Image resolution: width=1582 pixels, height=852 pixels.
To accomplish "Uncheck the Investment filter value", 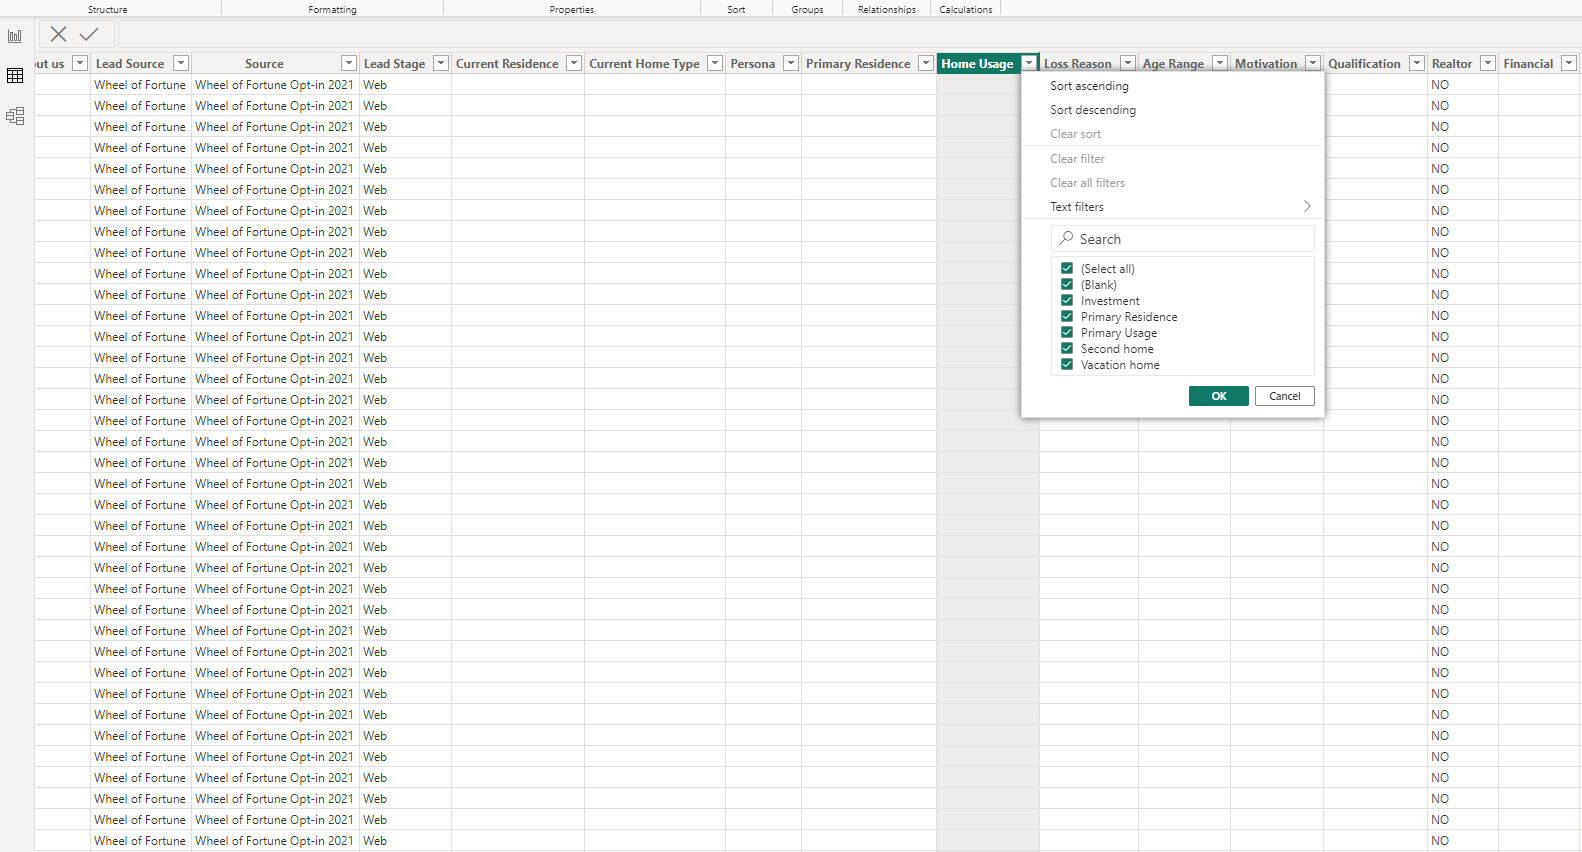I will [1067, 300].
